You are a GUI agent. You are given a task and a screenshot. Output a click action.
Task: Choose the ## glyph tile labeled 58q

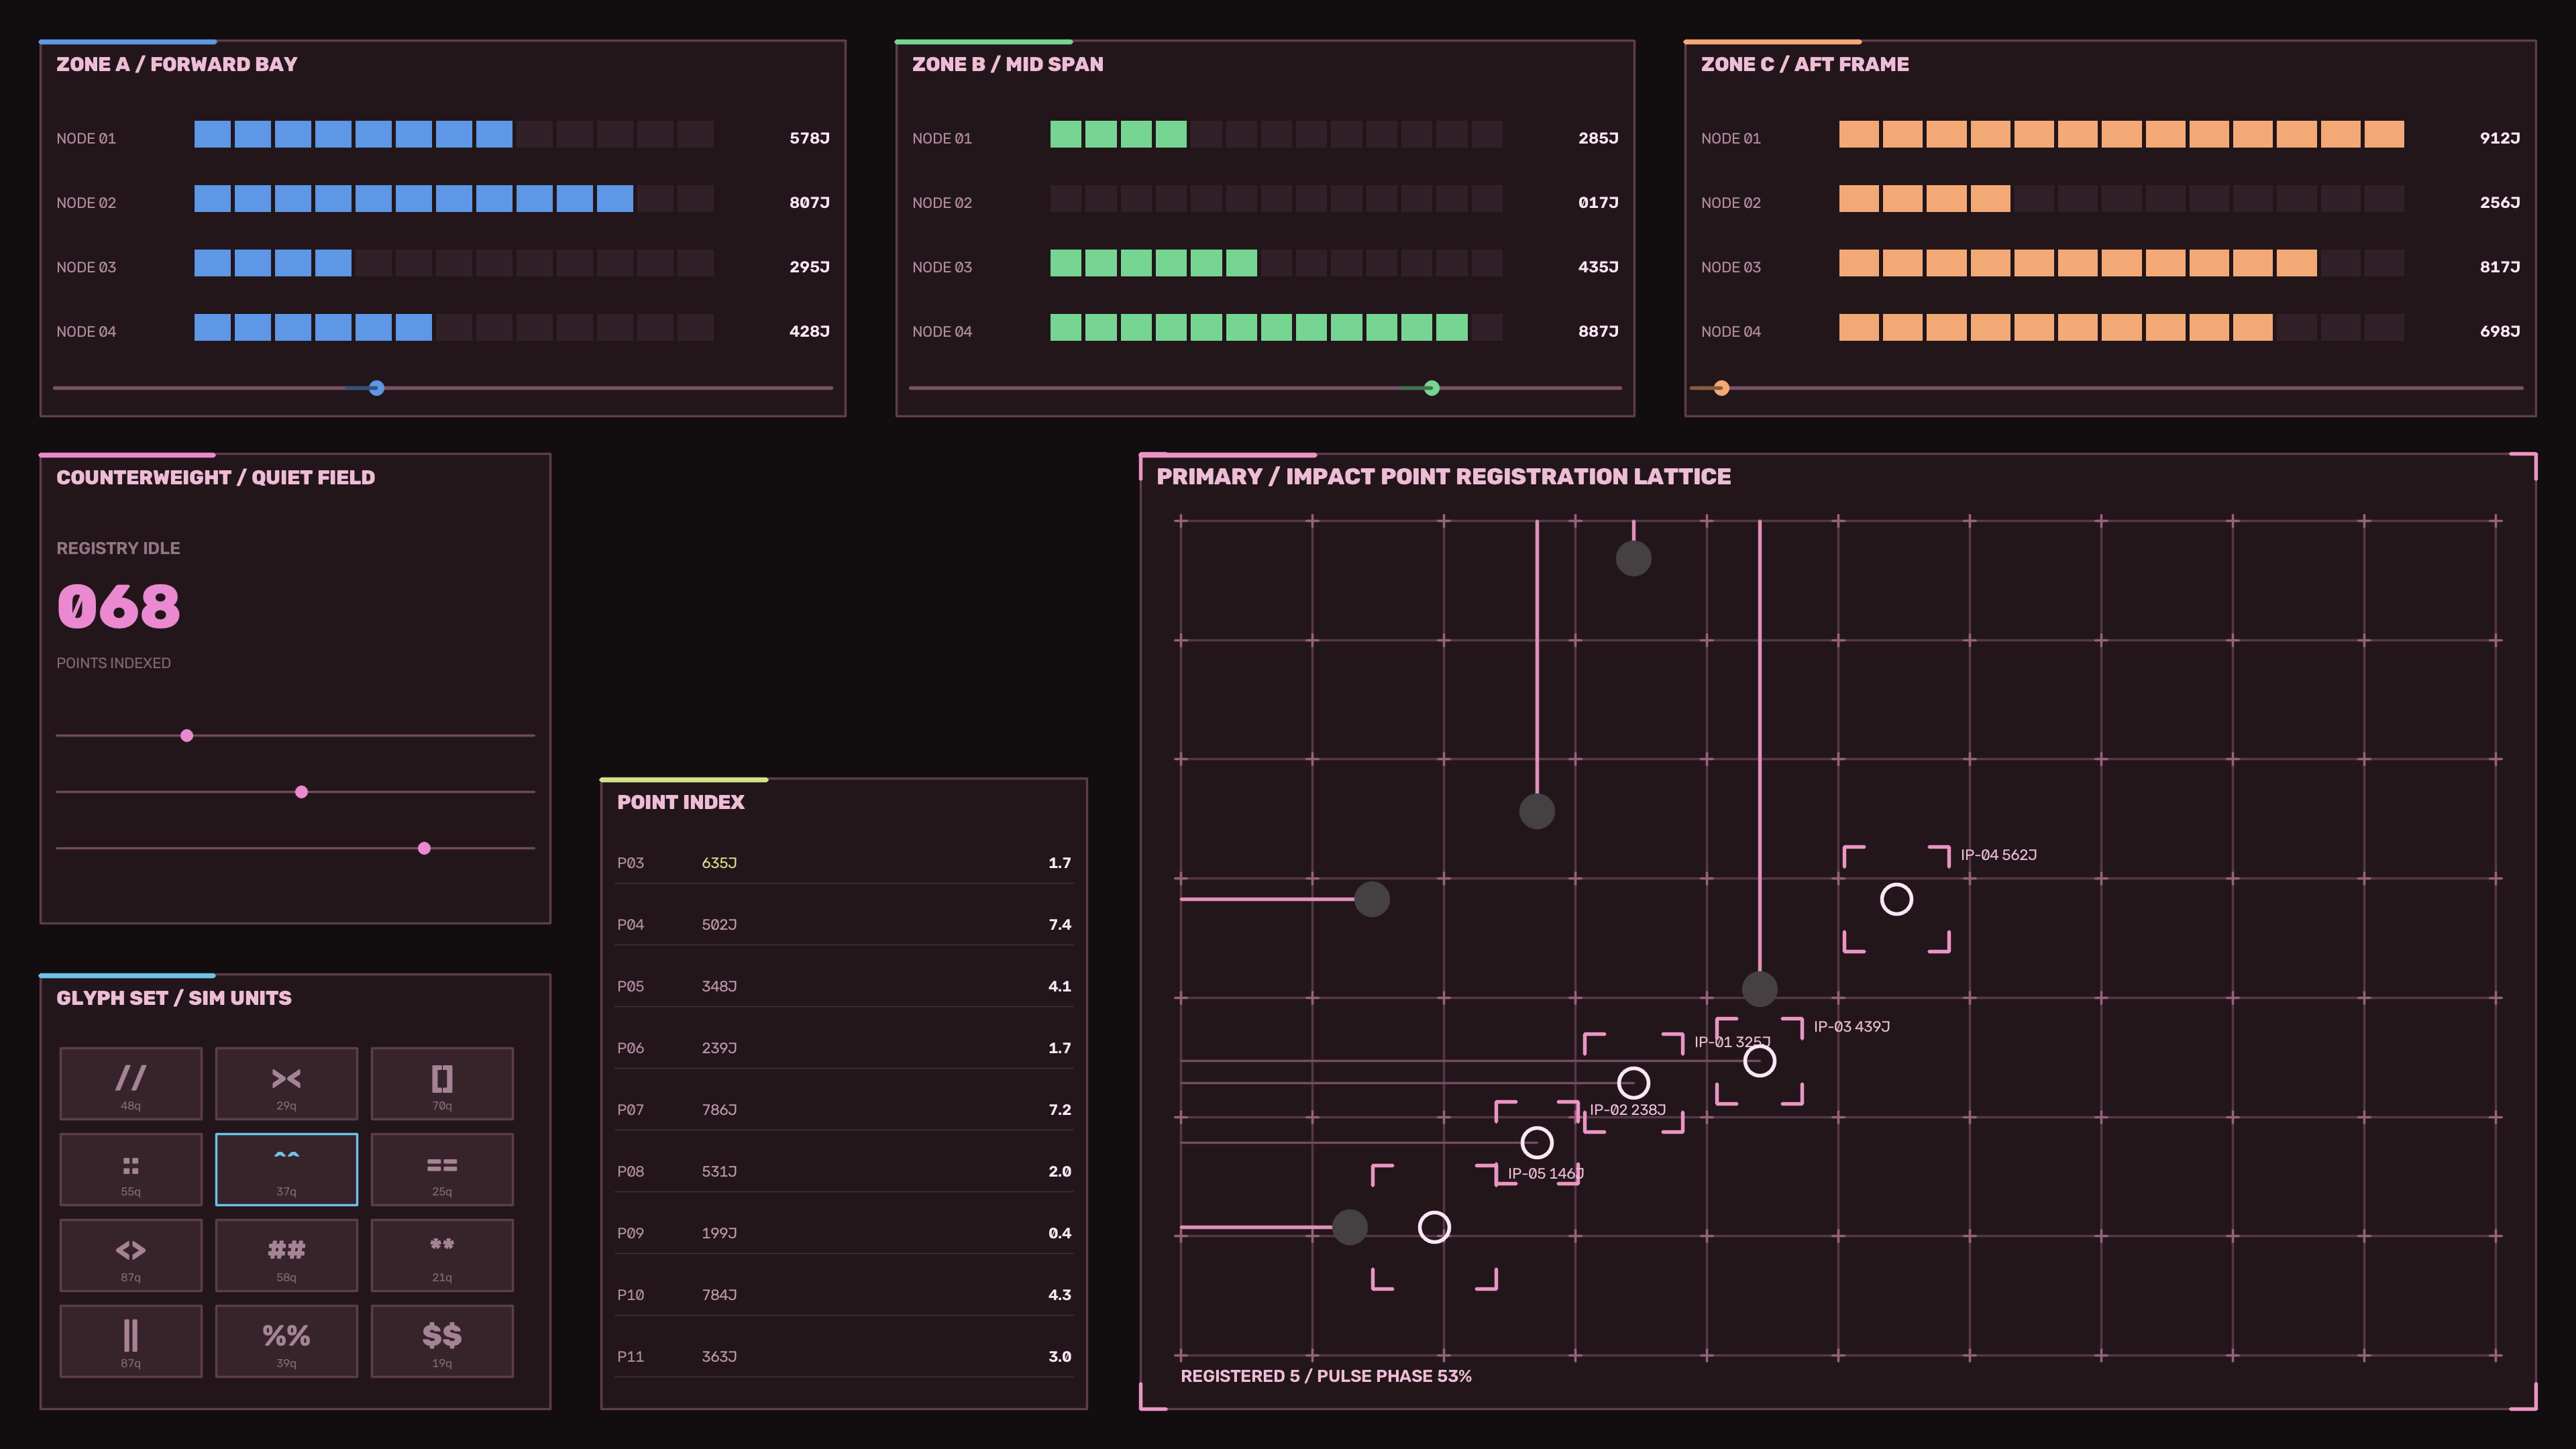click(286, 1255)
